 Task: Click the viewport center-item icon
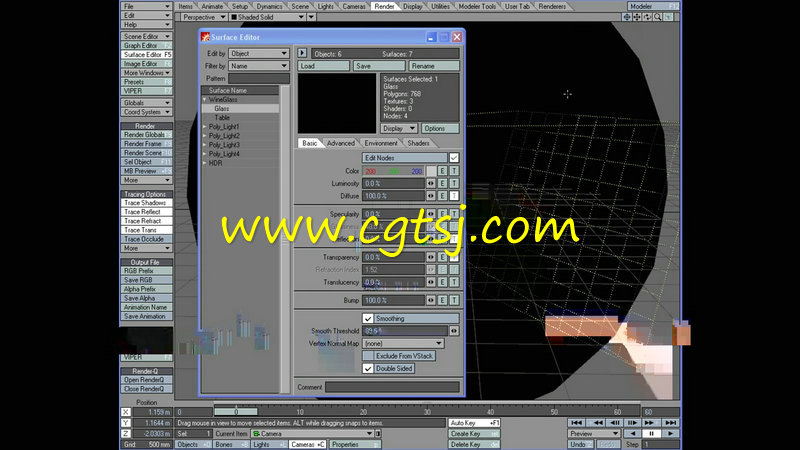point(627,17)
